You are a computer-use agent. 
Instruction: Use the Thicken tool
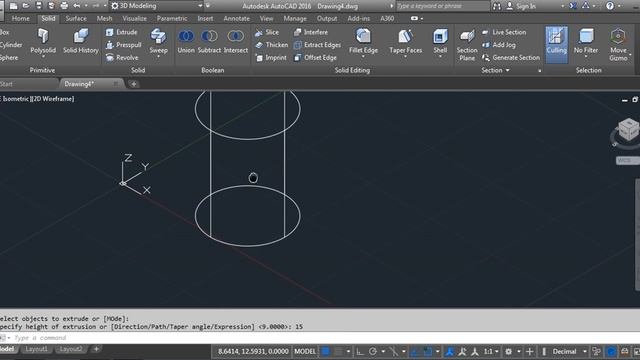click(271, 45)
